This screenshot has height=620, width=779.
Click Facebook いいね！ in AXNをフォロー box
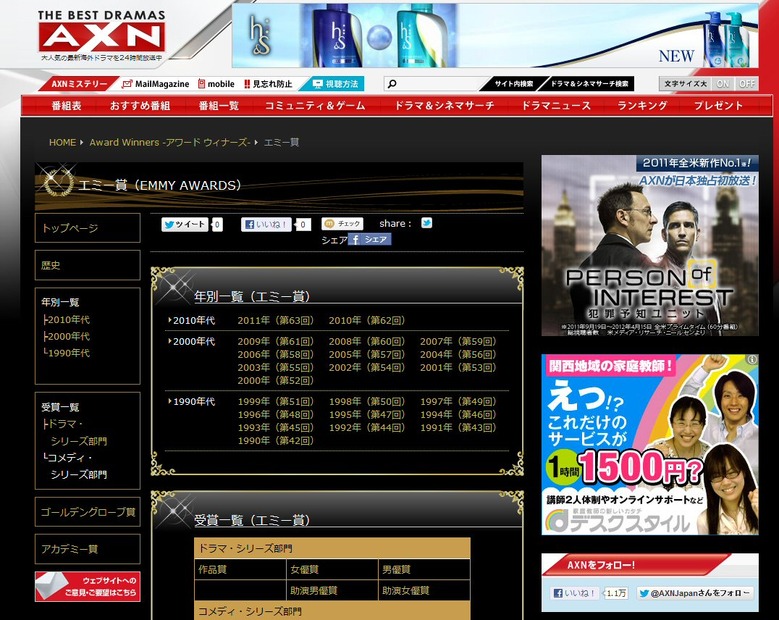tap(575, 593)
